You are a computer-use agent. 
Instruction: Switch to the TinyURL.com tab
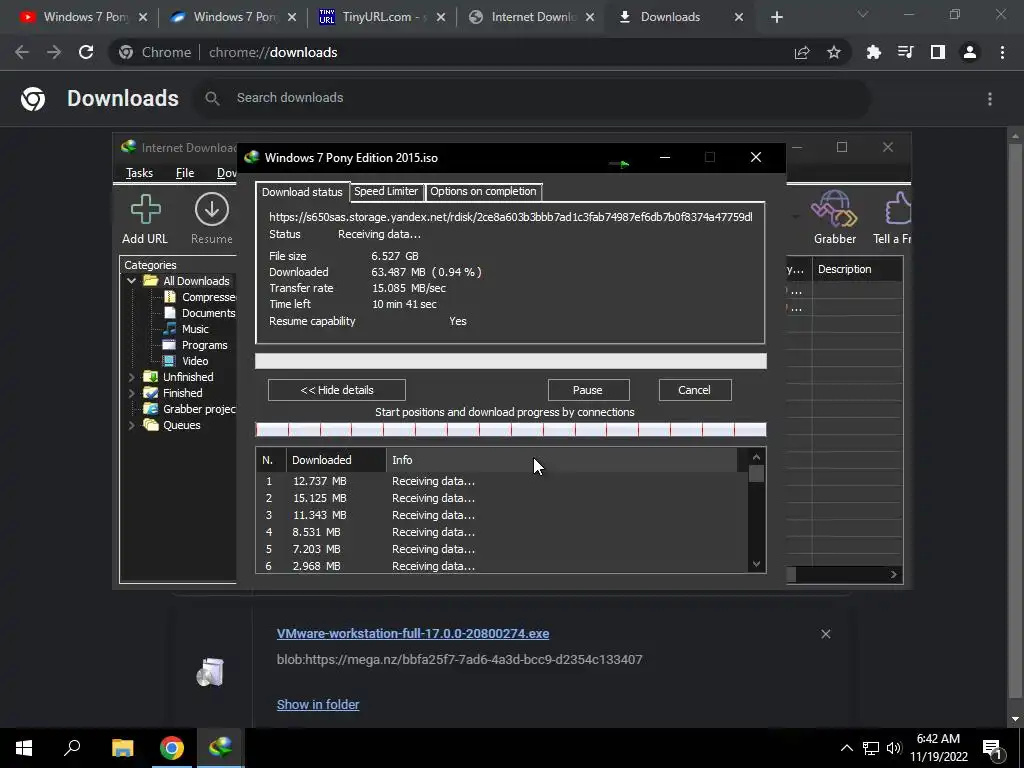pos(381,17)
